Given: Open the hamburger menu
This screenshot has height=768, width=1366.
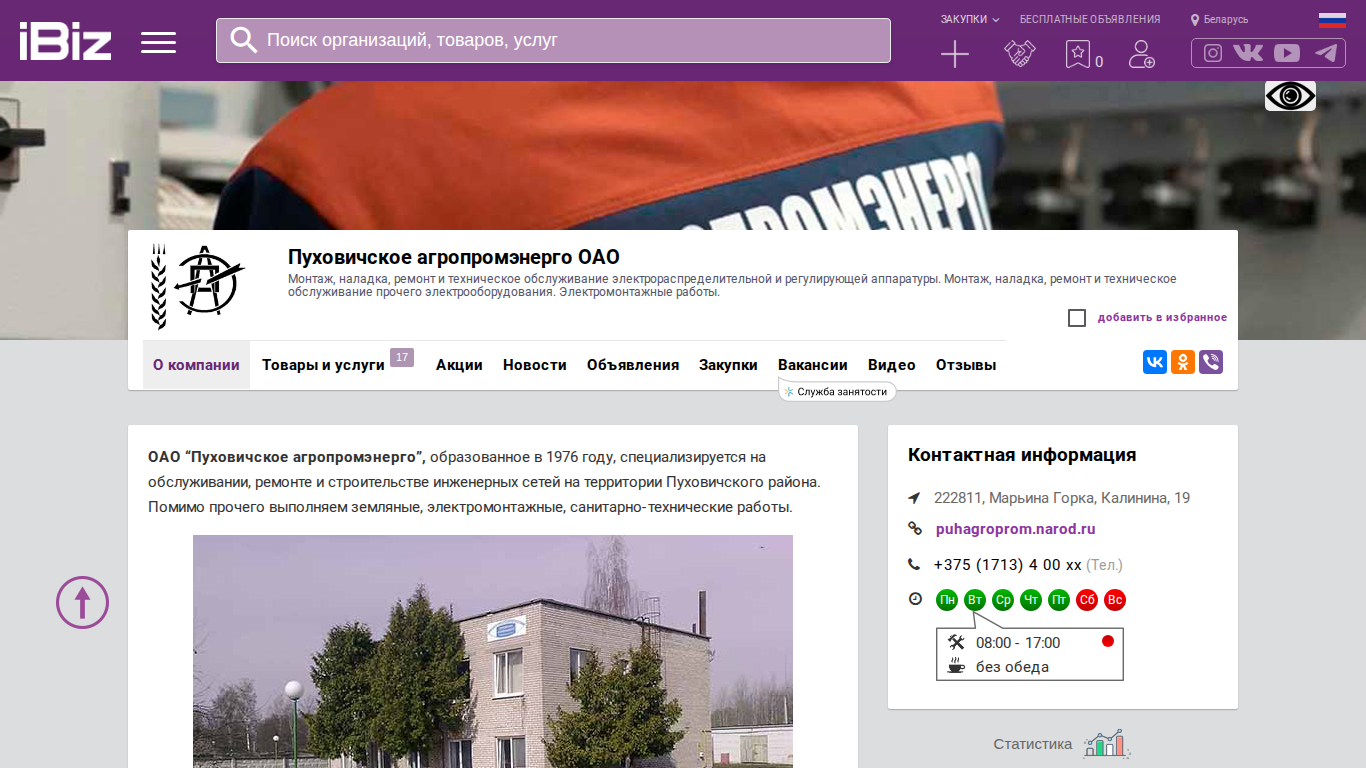Looking at the screenshot, I should pyautogui.click(x=158, y=42).
